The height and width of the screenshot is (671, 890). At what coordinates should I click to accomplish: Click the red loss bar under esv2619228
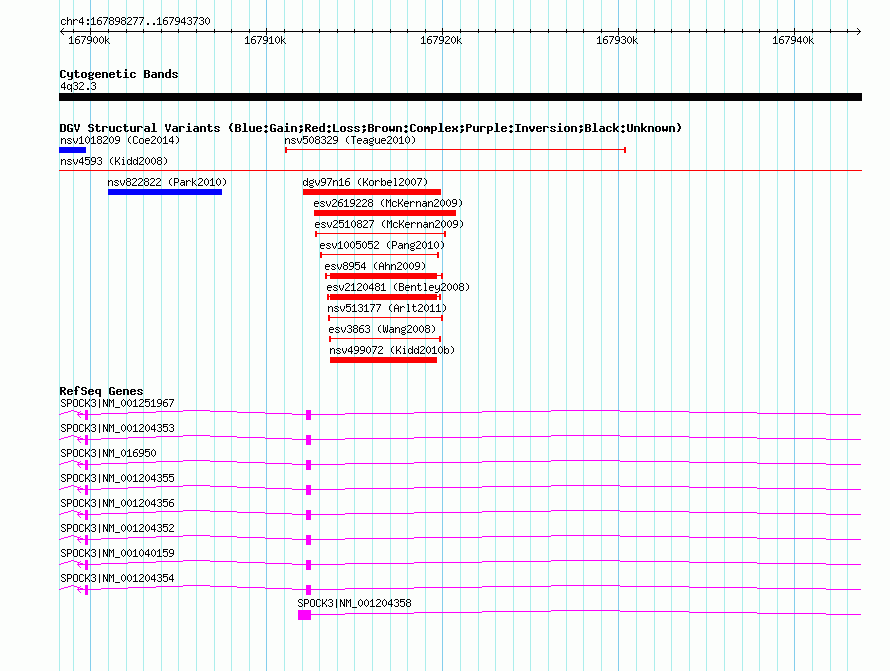tap(385, 213)
